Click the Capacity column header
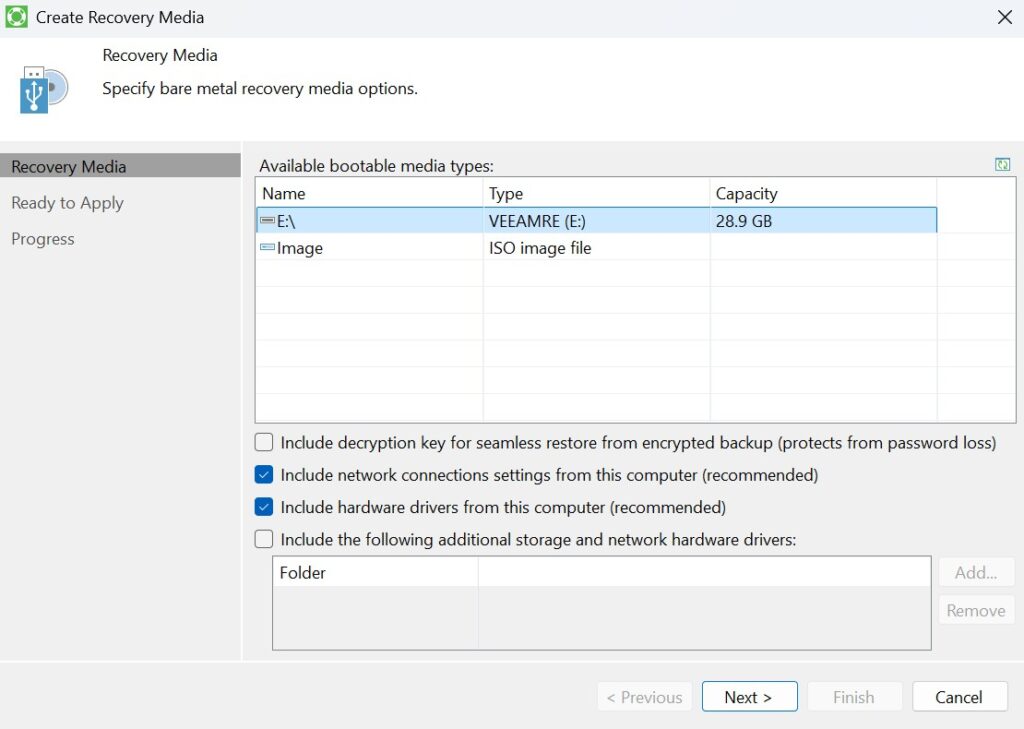The height and width of the screenshot is (729, 1024). (822, 193)
